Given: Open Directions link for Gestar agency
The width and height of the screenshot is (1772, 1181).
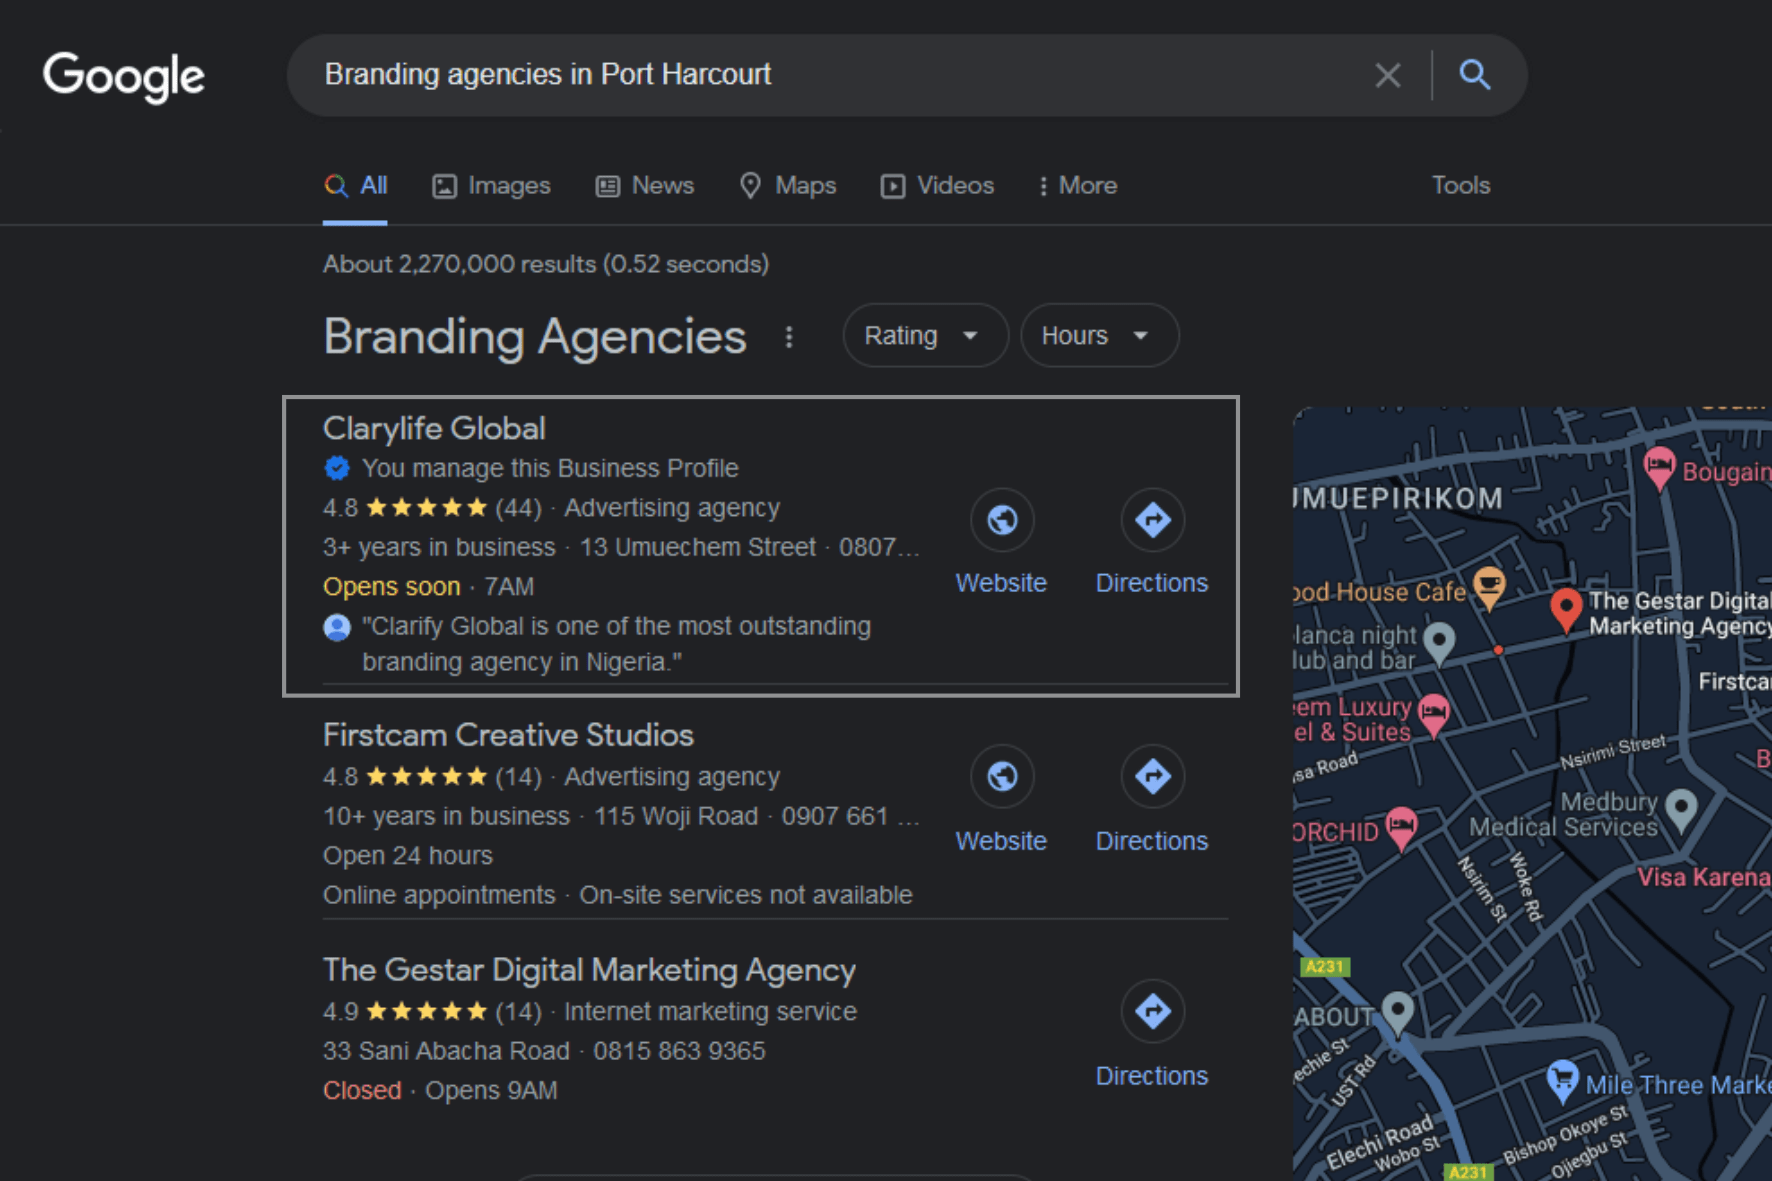Looking at the screenshot, I should 1152,1076.
